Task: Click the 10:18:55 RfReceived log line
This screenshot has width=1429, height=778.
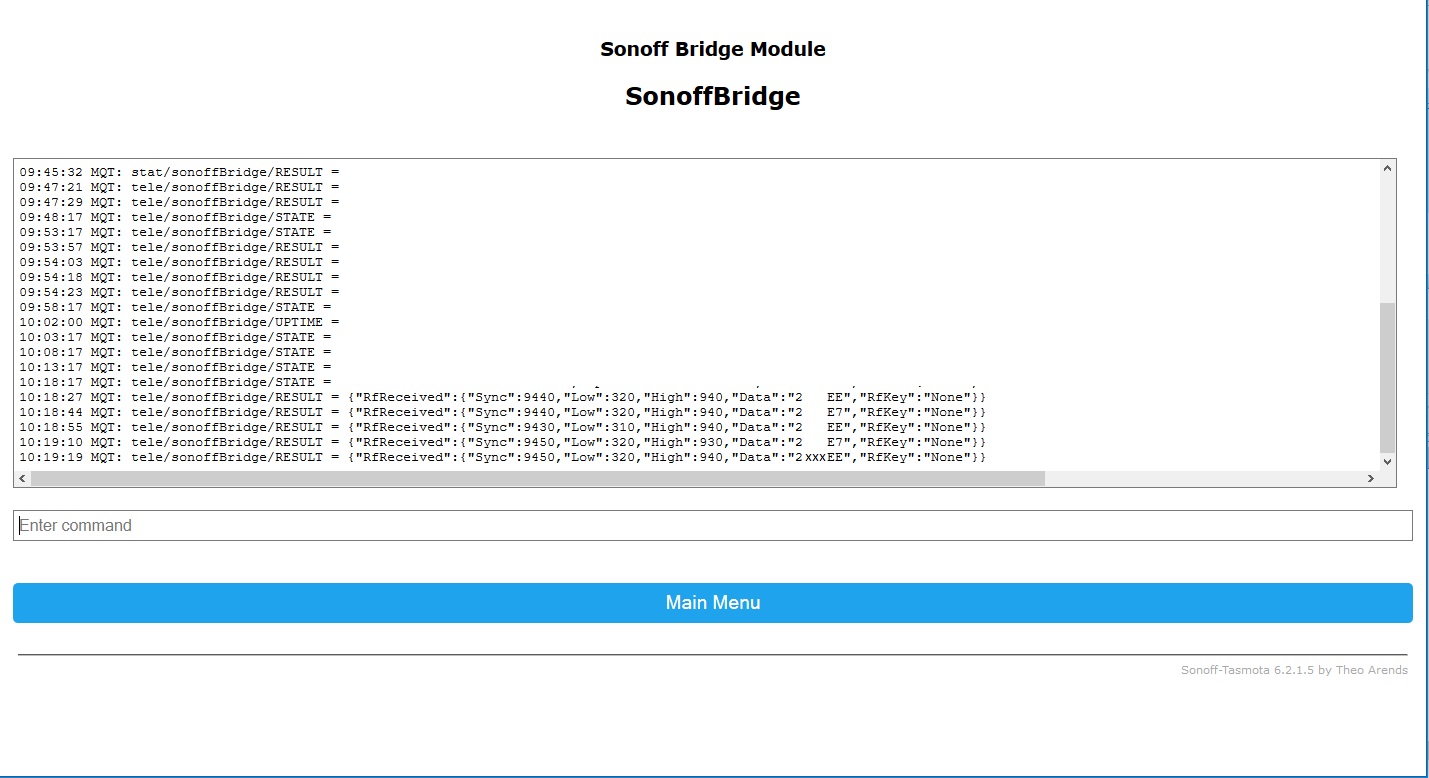Action: tap(503, 427)
